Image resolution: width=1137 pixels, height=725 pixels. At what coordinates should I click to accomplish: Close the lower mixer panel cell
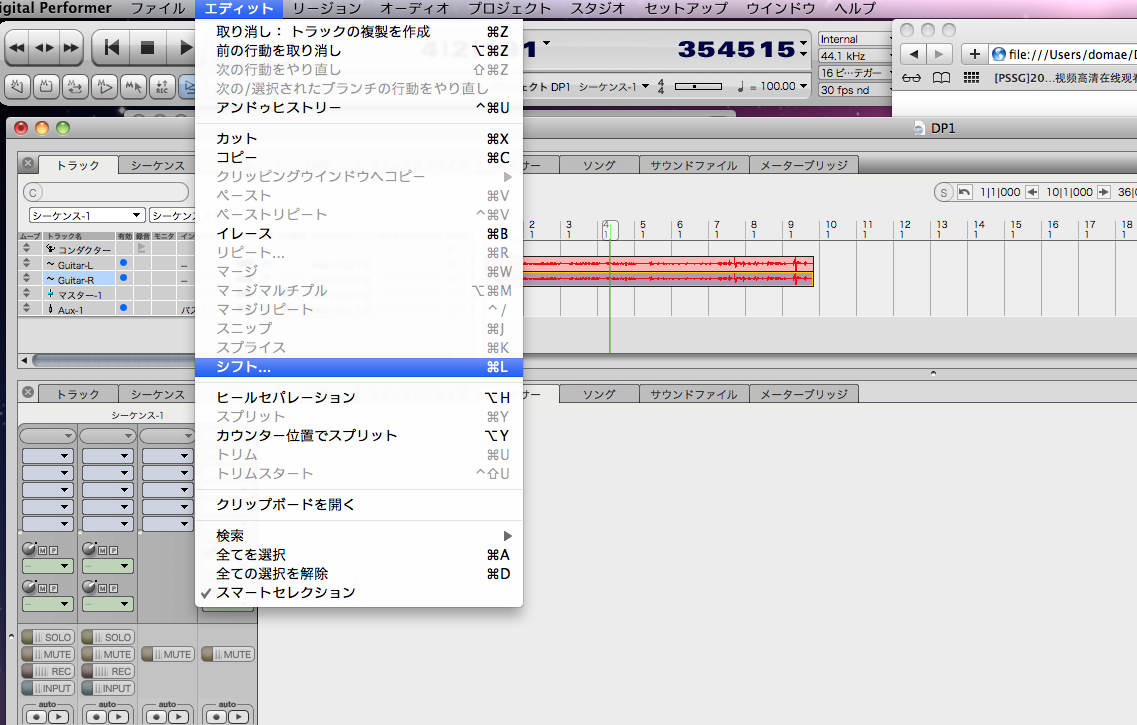(28, 392)
